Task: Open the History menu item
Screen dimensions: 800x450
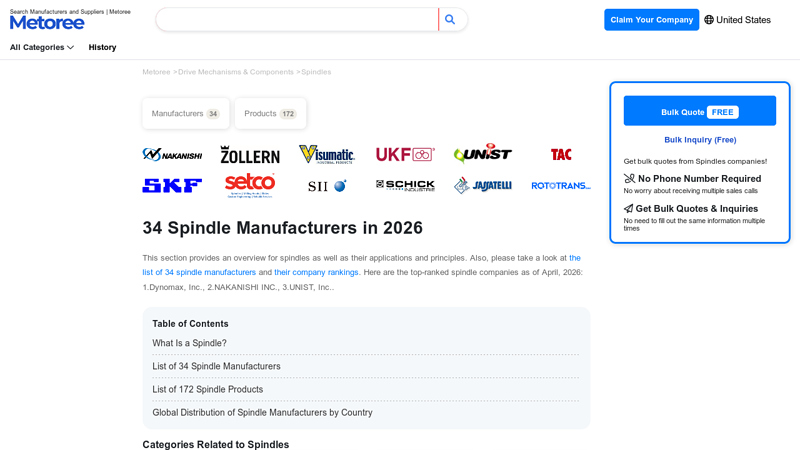Action: [x=102, y=47]
